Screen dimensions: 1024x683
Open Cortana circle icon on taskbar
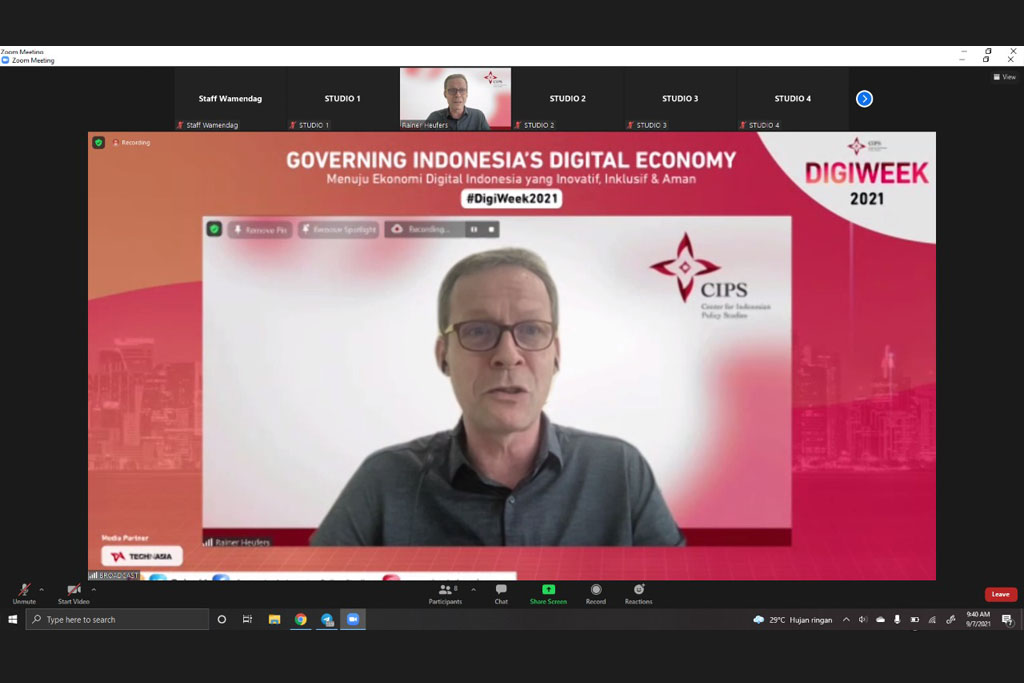tap(221, 619)
